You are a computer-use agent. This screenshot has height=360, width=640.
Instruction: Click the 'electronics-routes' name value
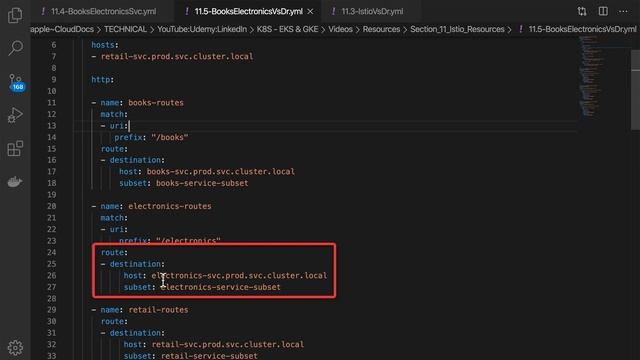pyautogui.click(x=170, y=207)
